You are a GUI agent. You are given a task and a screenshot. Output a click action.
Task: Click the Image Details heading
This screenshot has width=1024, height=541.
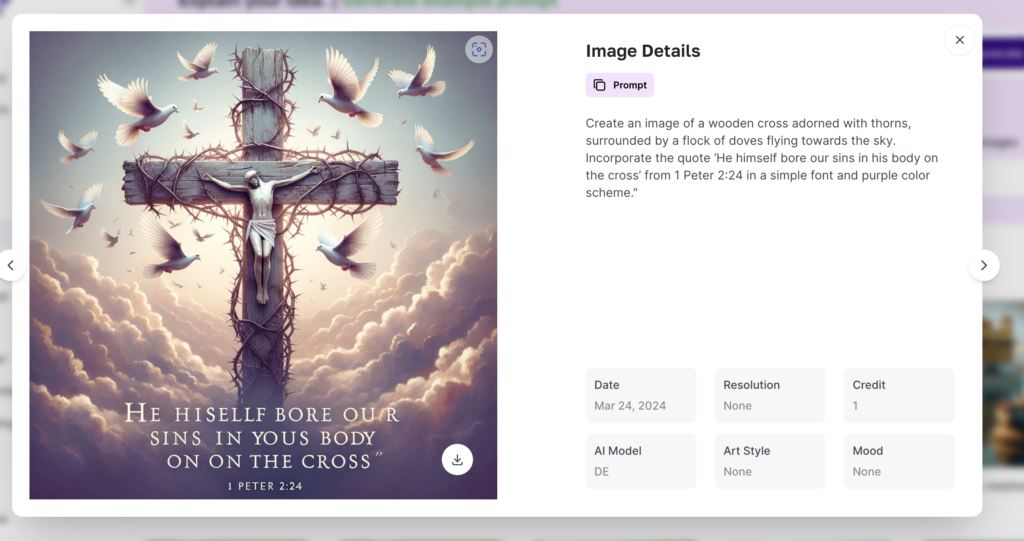643,51
